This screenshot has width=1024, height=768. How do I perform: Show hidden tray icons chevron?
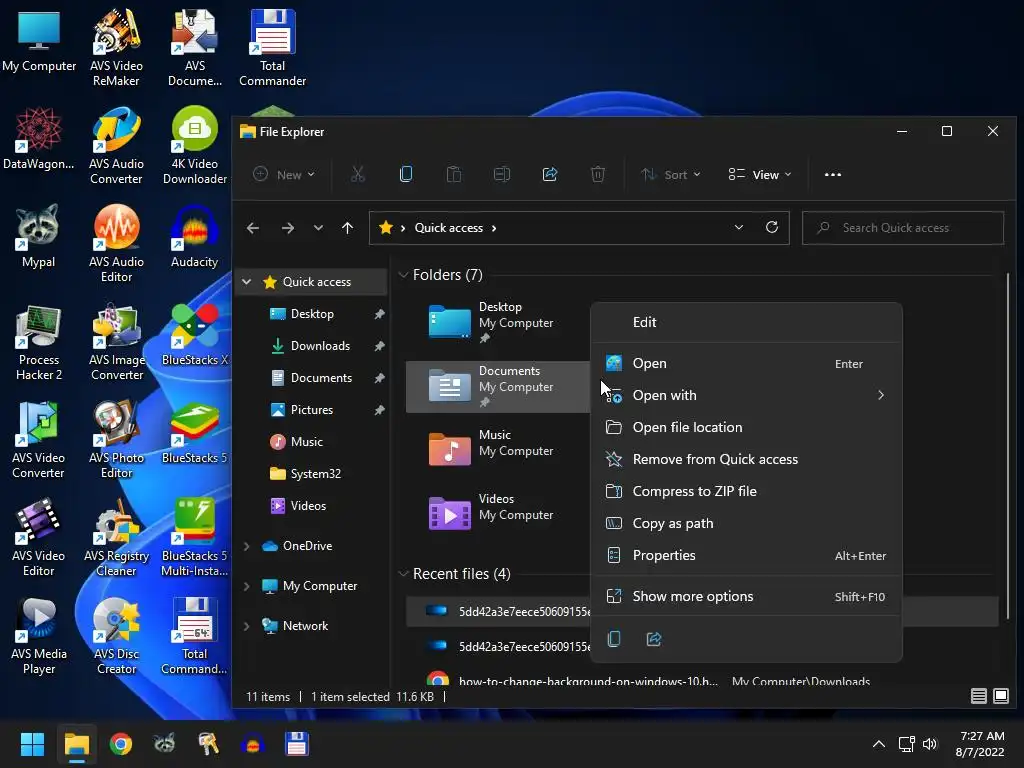[x=879, y=744]
